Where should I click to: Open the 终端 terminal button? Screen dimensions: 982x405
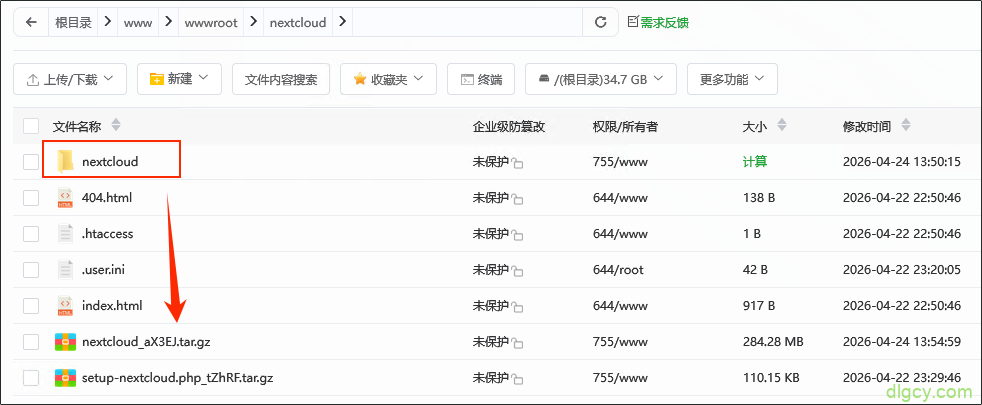481,79
